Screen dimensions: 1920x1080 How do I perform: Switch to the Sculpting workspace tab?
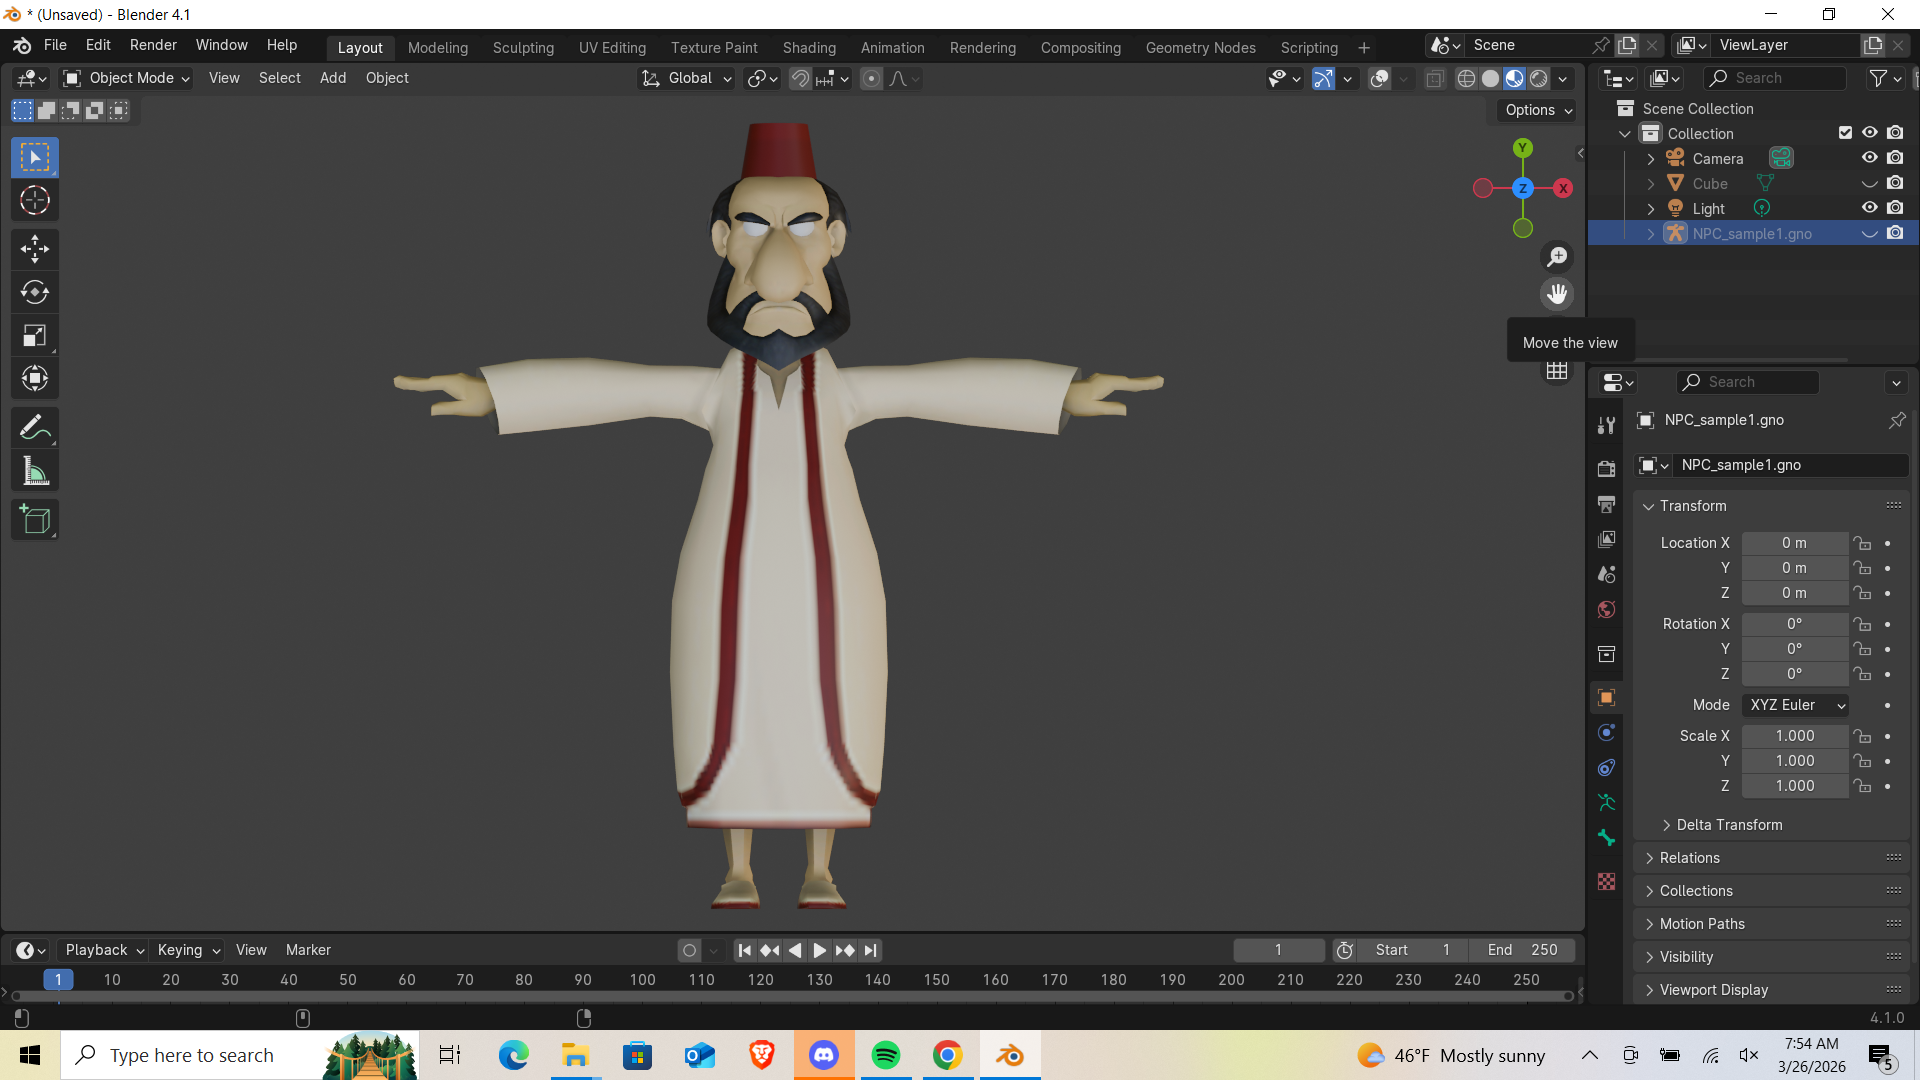pos(523,47)
